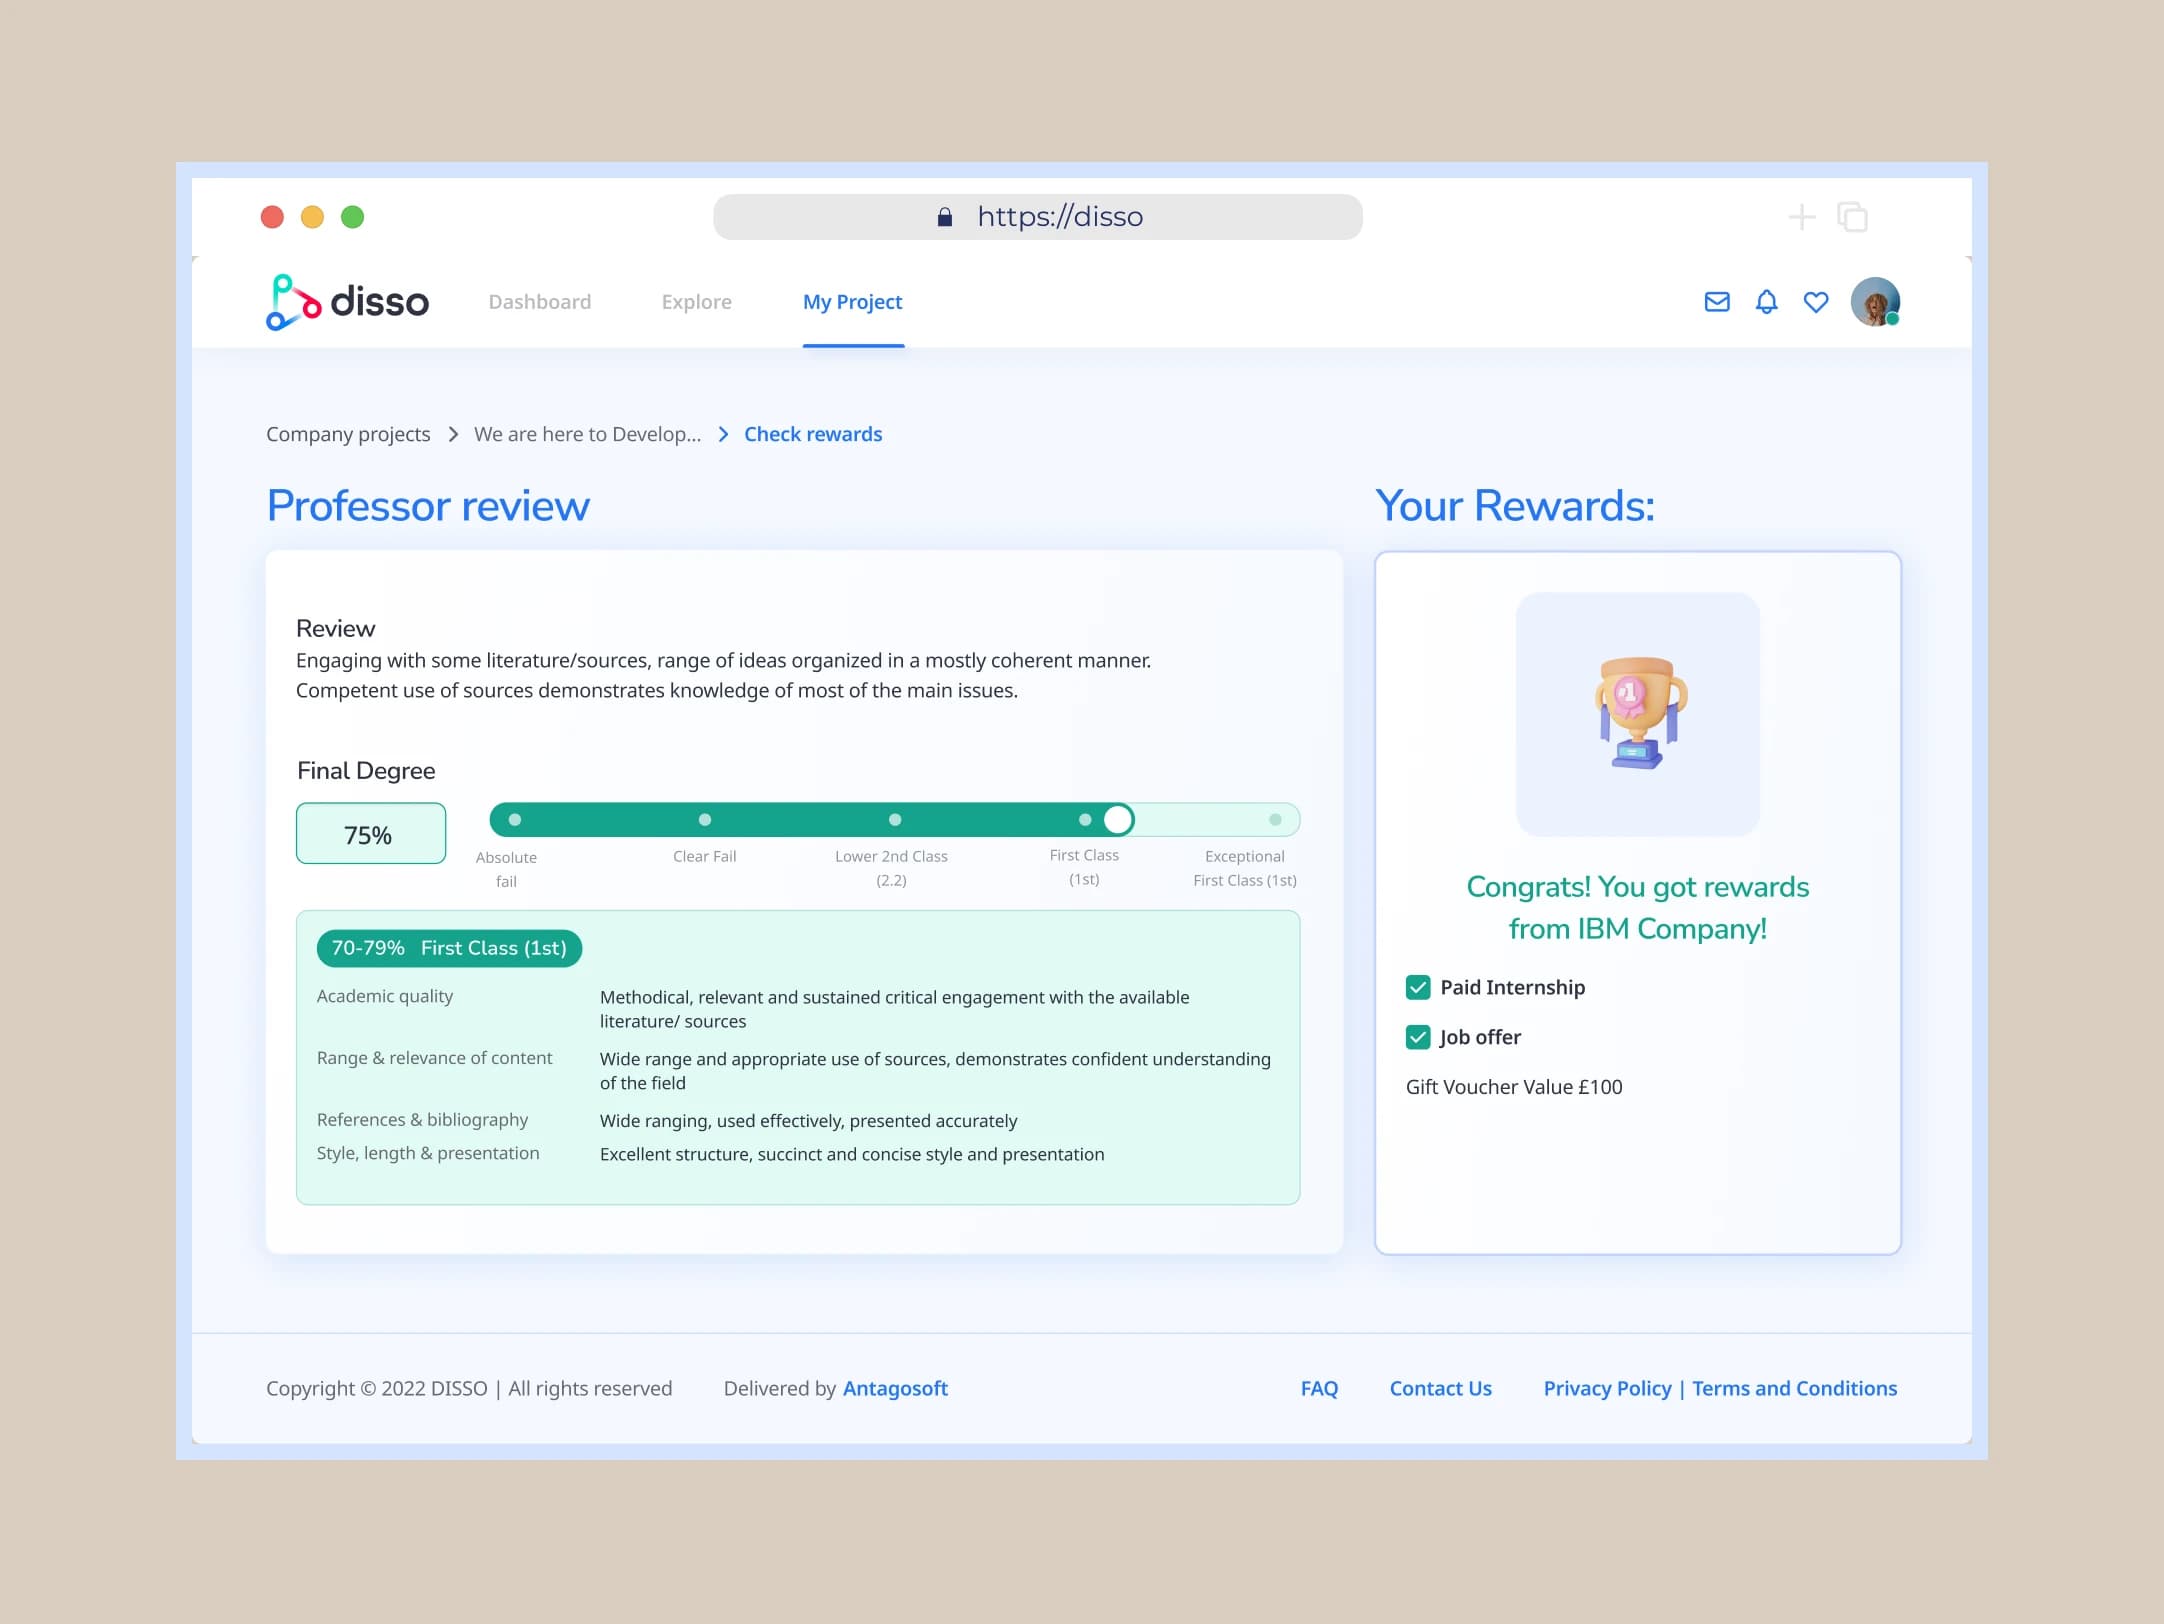Switch to the Dashboard tab

click(540, 302)
